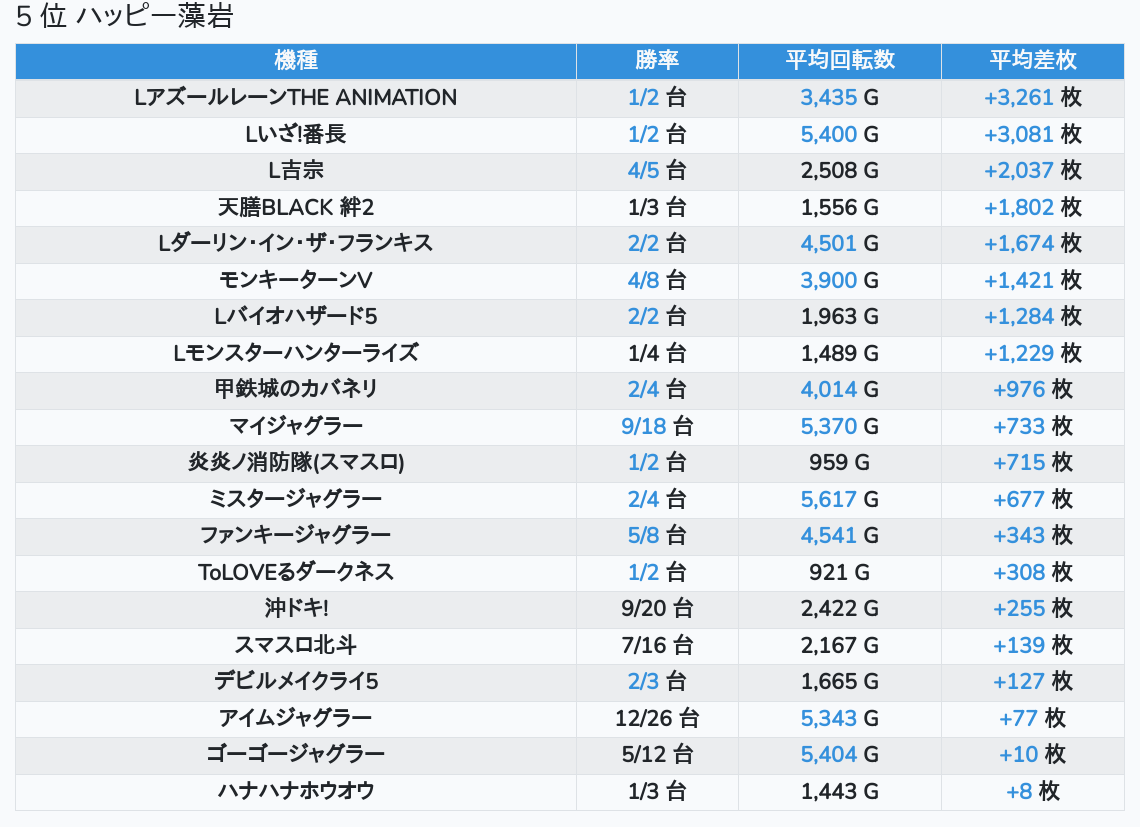Select the 沖ドキ! machine name
This screenshot has height=827, width=1140.
pyautogui.click(x=296, y=609)
